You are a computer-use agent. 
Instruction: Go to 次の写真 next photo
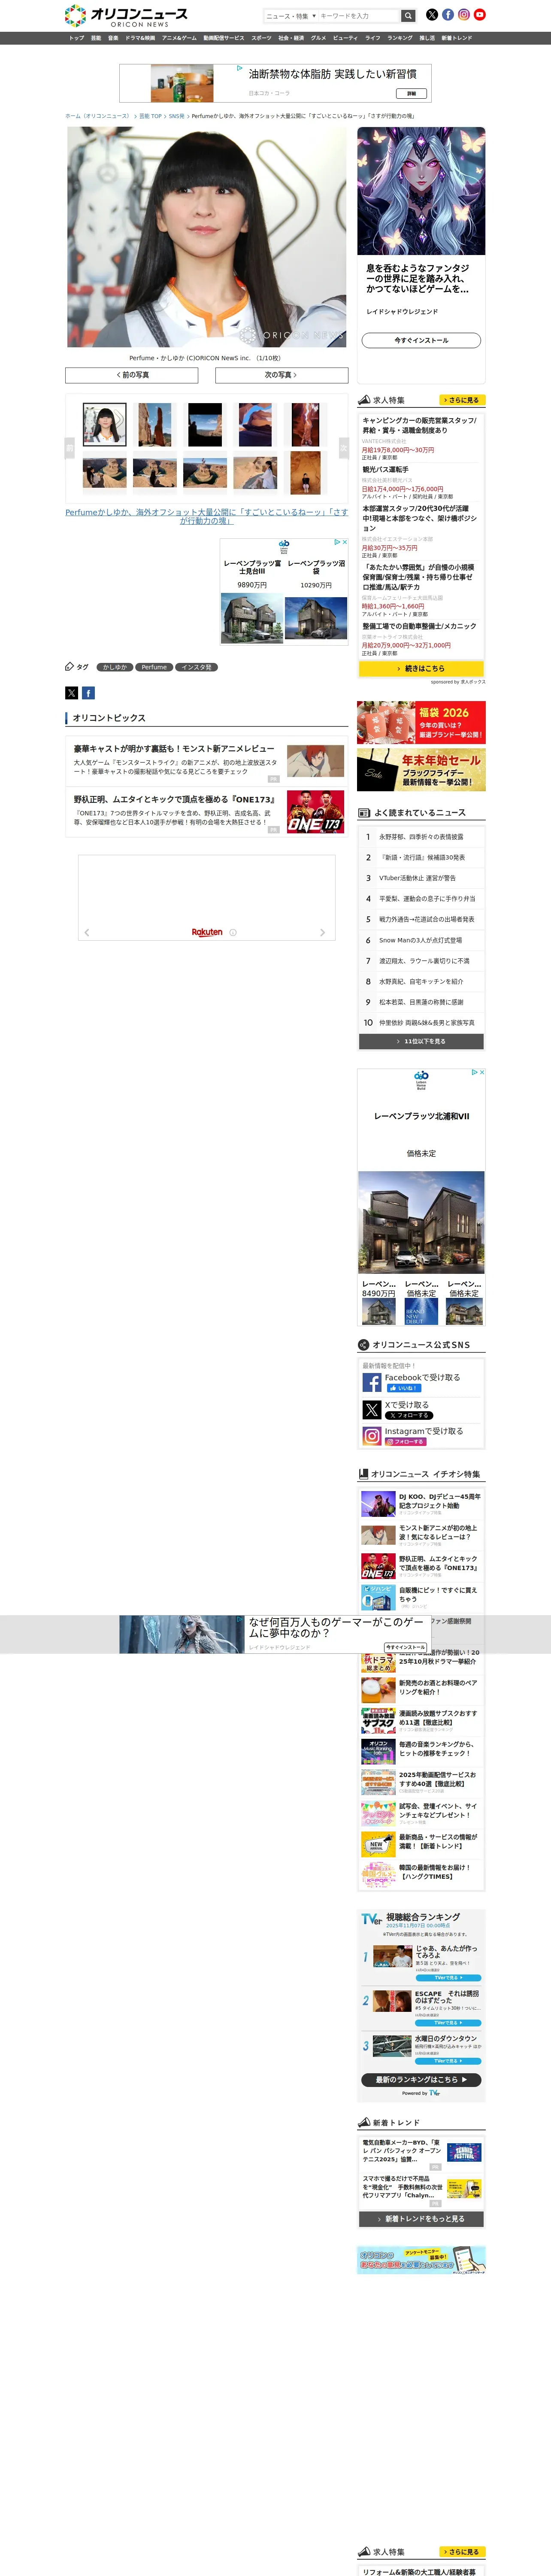(x=281, y=375)
